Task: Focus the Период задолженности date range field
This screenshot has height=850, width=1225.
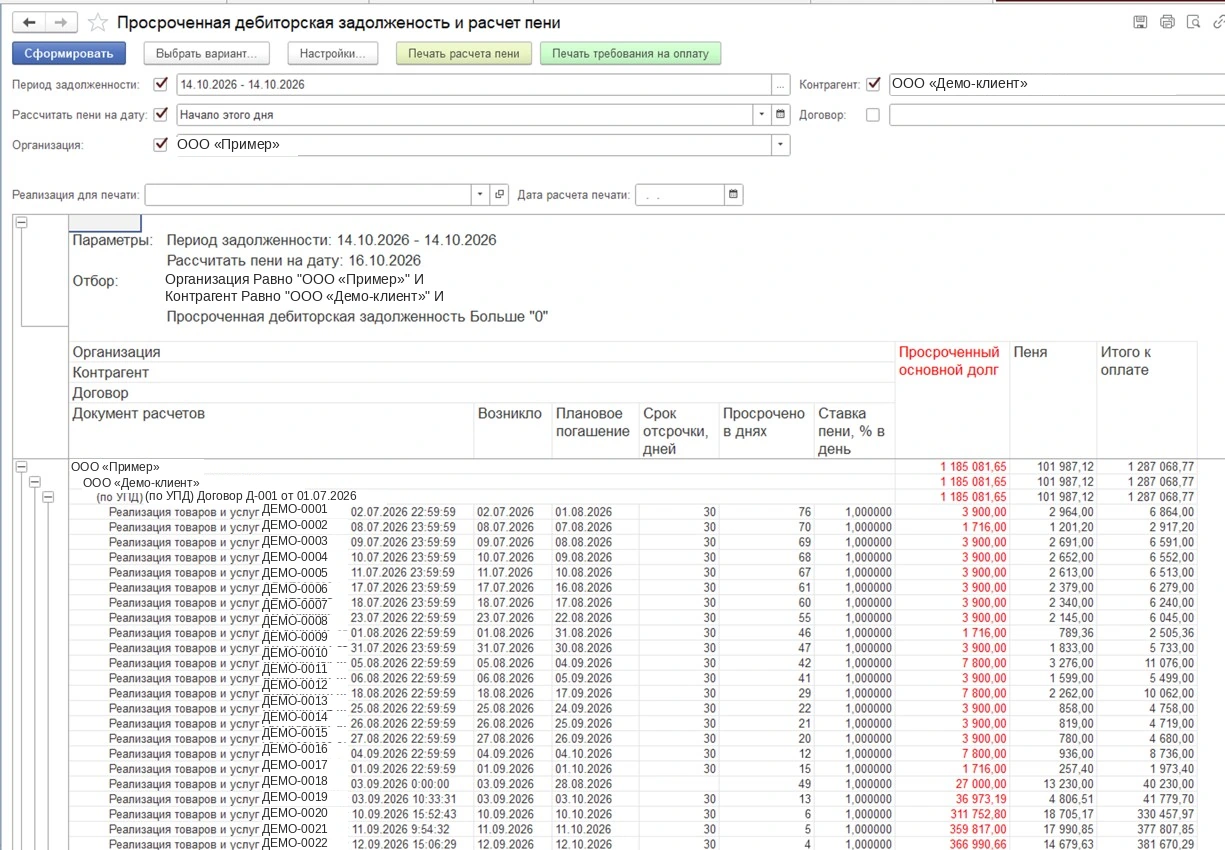Action: point(474,84)
